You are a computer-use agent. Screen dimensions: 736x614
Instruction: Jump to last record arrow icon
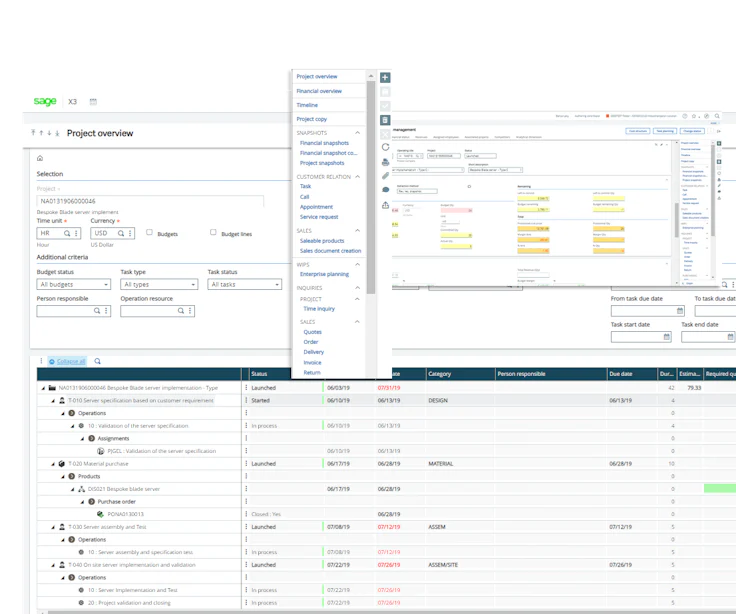tap(57, 133)
